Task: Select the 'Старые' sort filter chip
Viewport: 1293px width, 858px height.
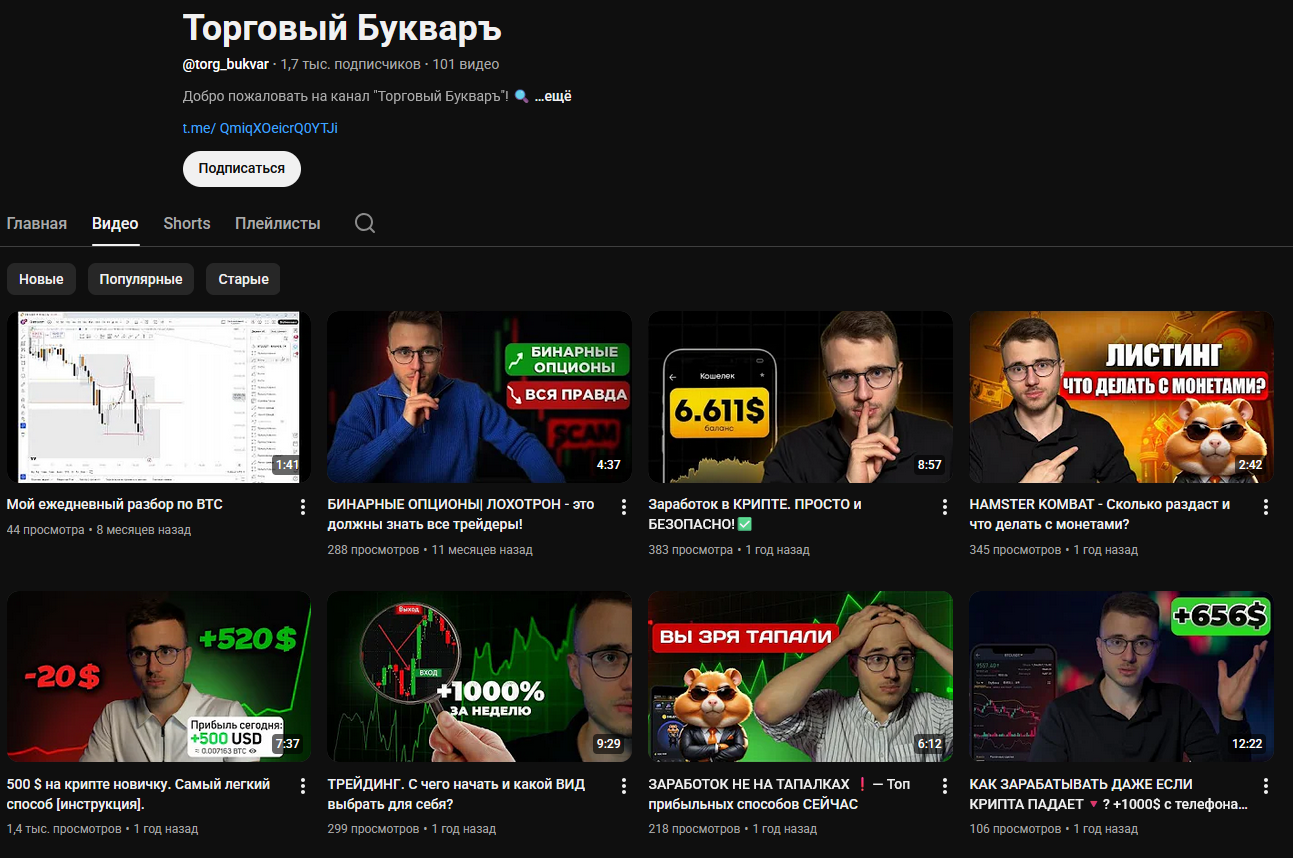Action: point(243,279)
